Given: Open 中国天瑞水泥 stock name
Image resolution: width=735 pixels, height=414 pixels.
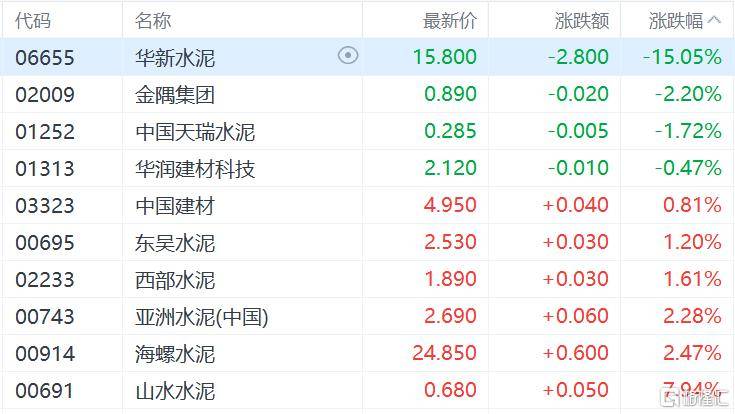Looking at the screenshot, I should pyautogui.click(x=195, y=132).
